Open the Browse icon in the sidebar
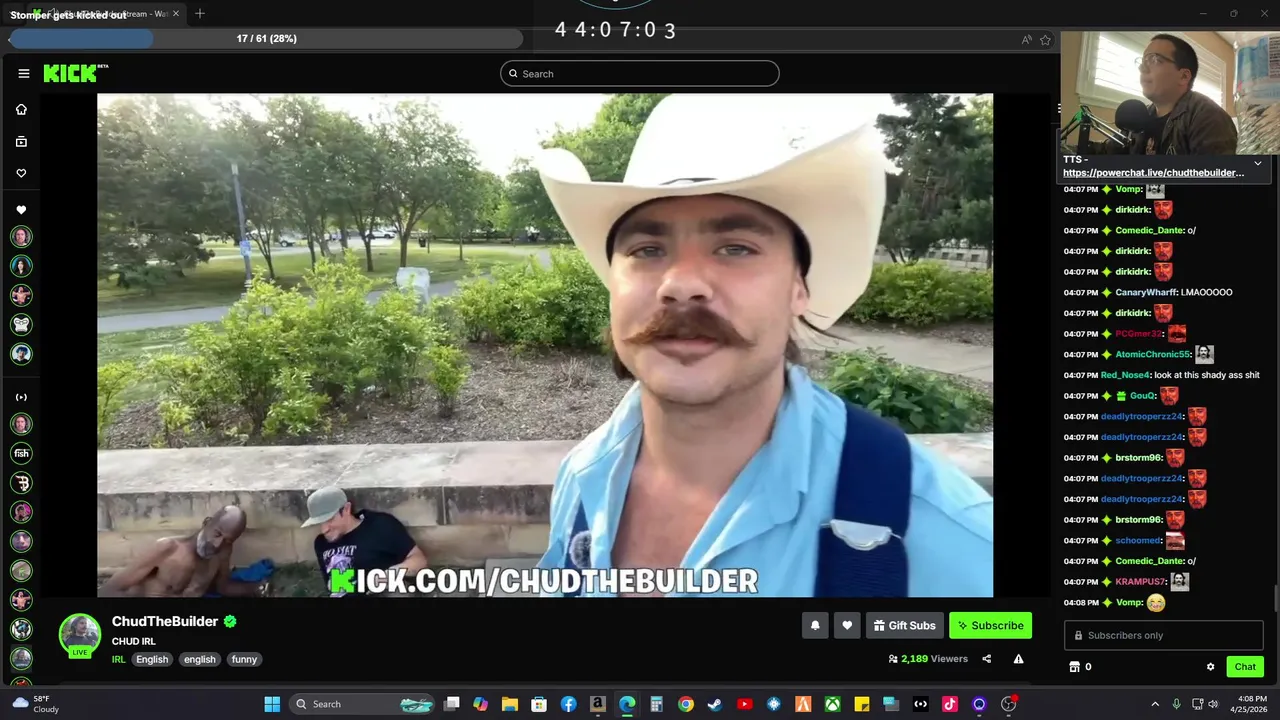The width and height of the screenshot is (1280, 720). click(x=21, y=142)
